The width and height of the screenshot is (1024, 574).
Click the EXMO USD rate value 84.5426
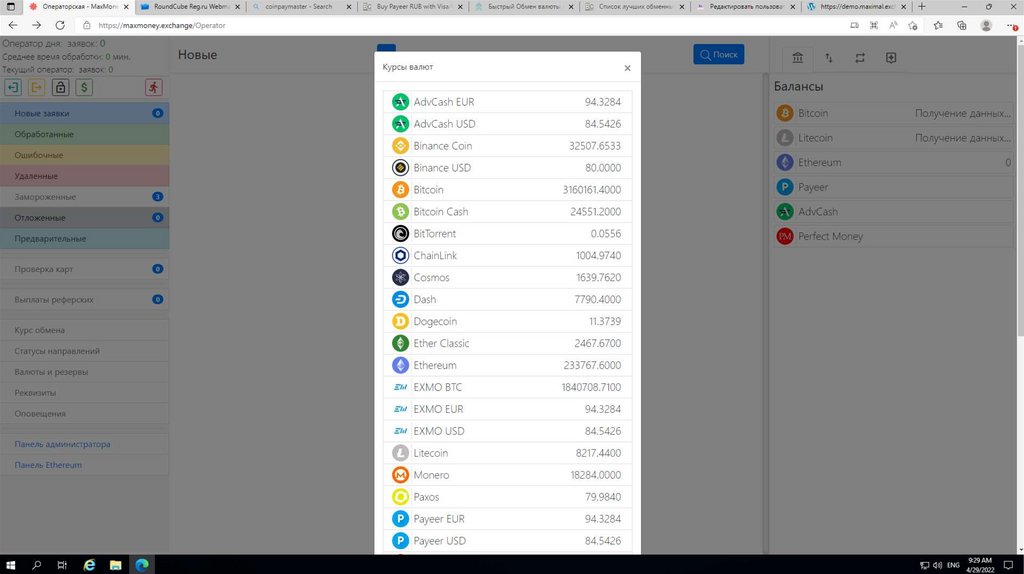click(603, 431)
